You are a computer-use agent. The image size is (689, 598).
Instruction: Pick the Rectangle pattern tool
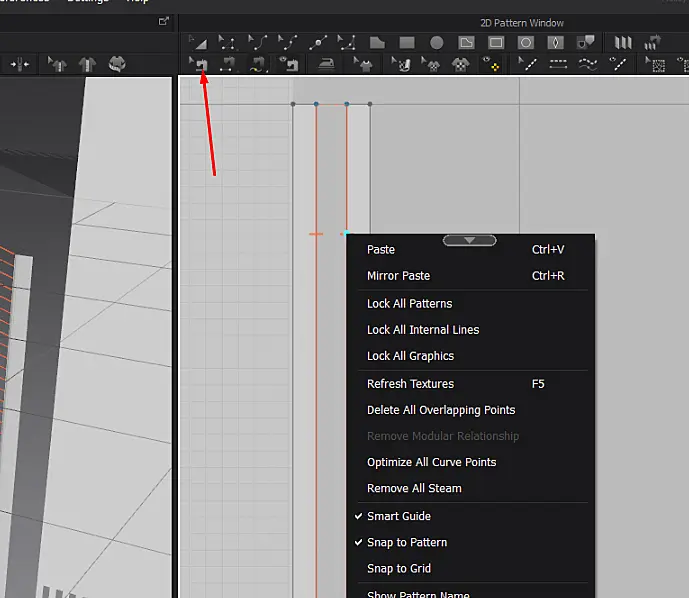pos(407,43)
